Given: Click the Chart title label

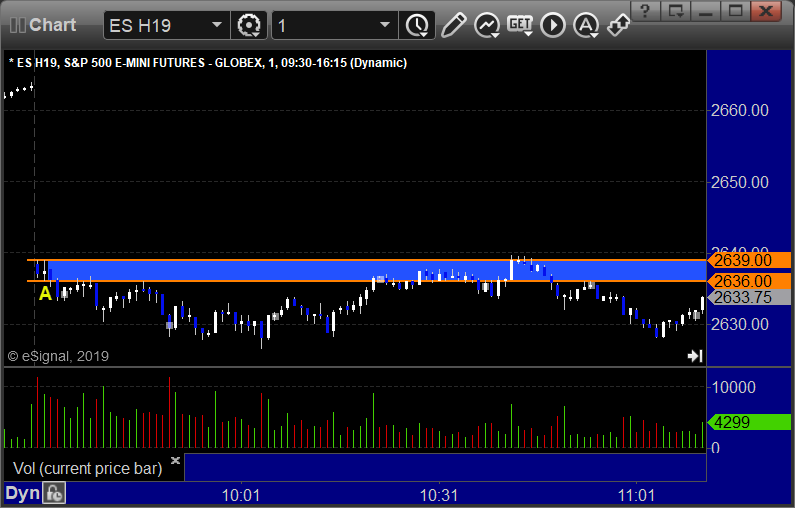Looking at the screenshot, I should [52, 24].
